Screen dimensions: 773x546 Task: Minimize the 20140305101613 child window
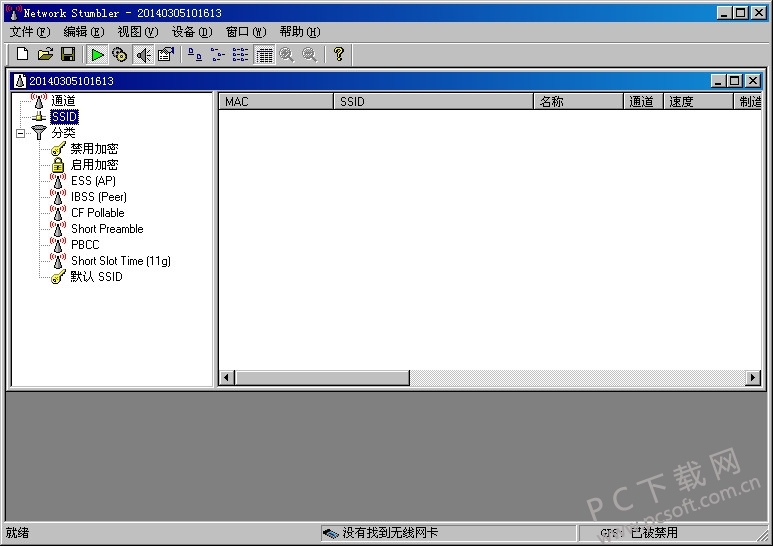[x=718, y=81]
